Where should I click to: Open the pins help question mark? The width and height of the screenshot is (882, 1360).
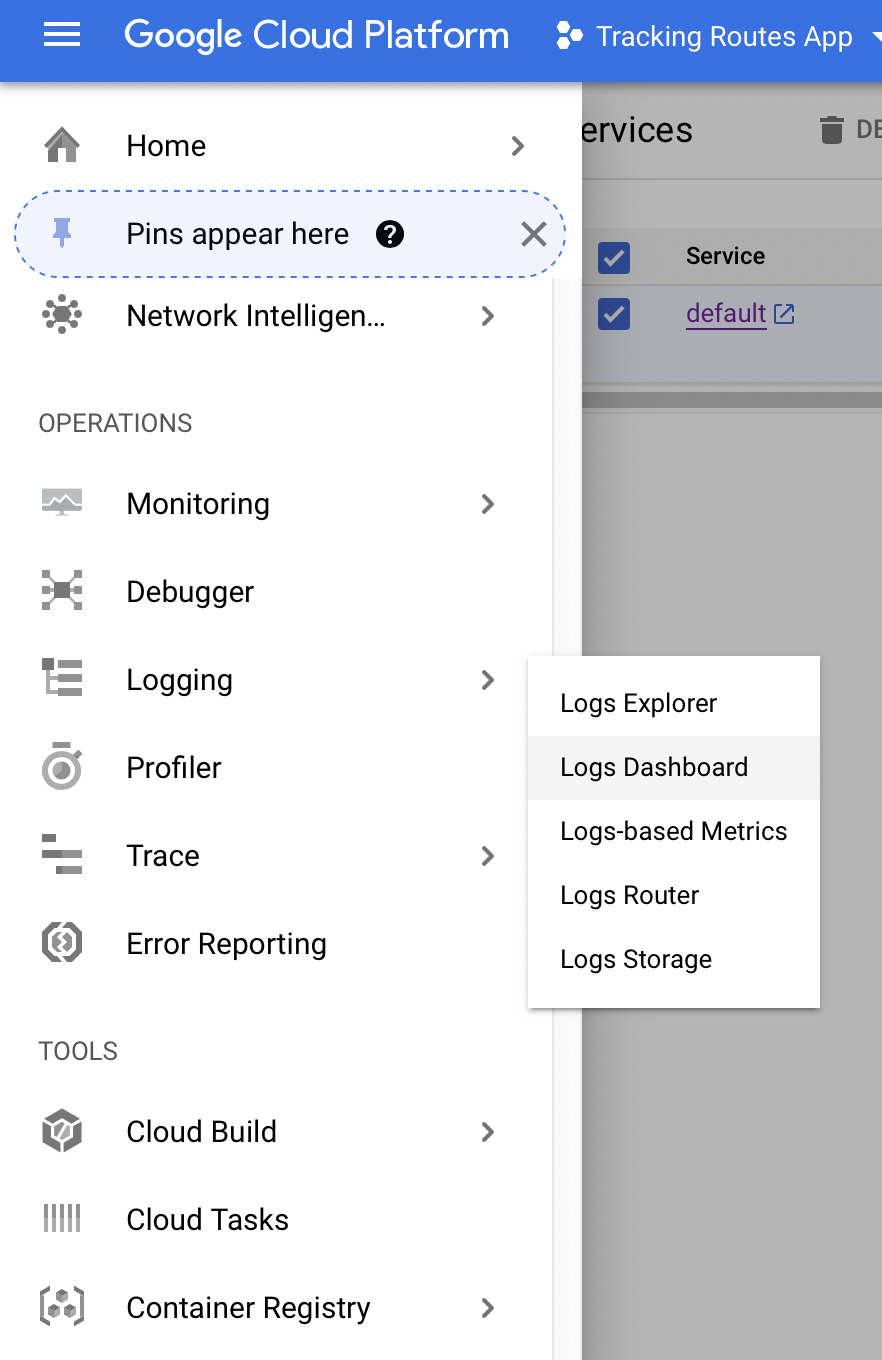coord(390,234)
